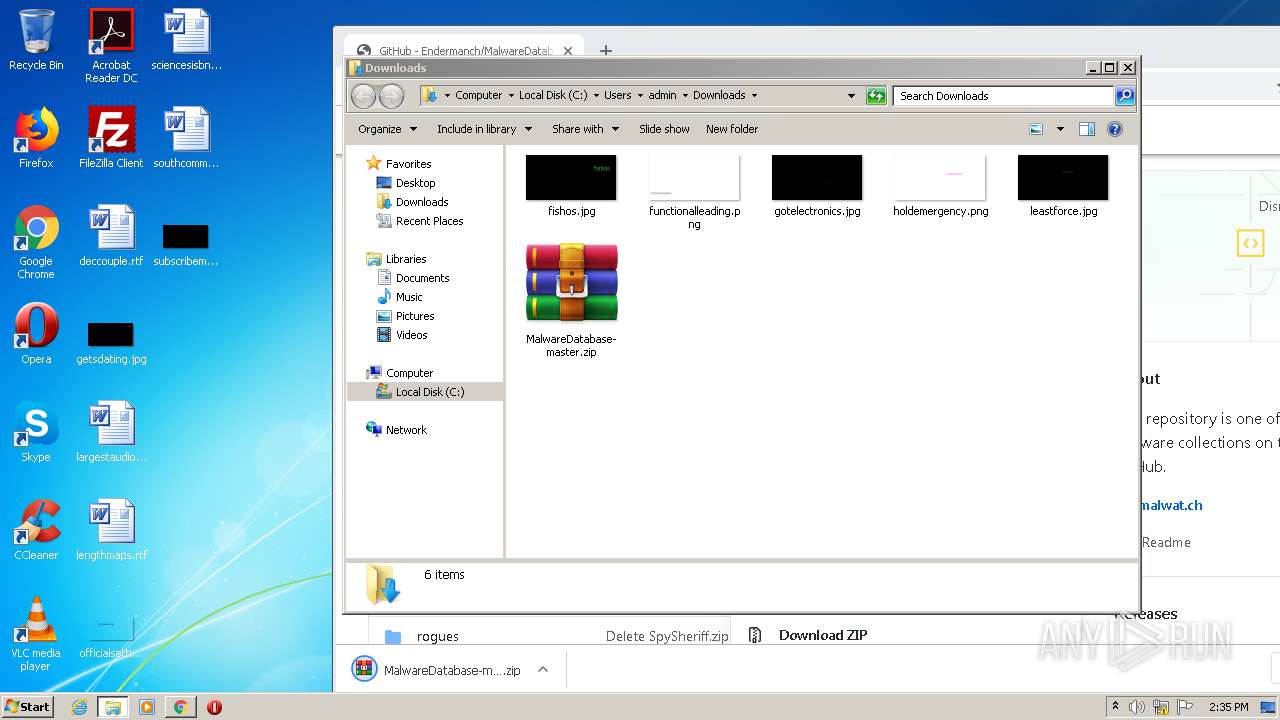This screenshot has width=1280, height=720.
Task: Open address bar history dropdown
Action: 851,96
